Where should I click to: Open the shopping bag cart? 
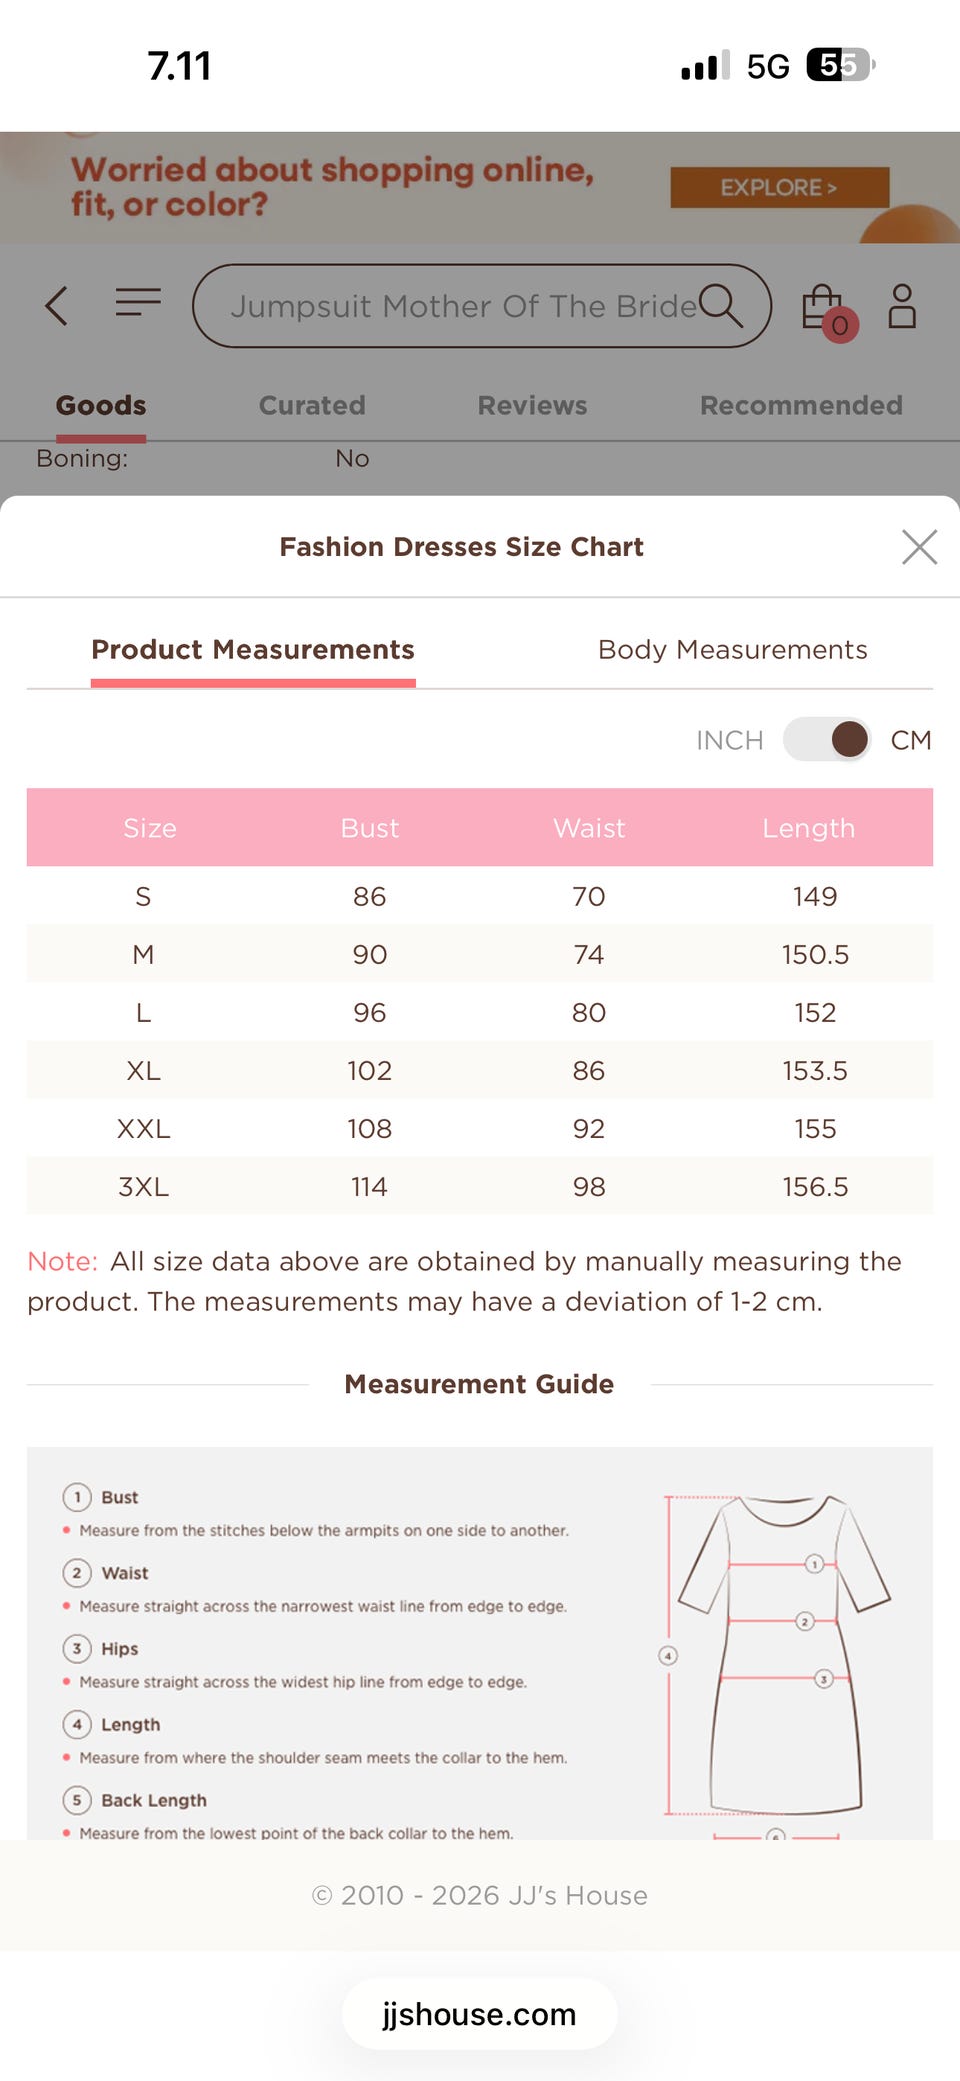coord(825,309)
